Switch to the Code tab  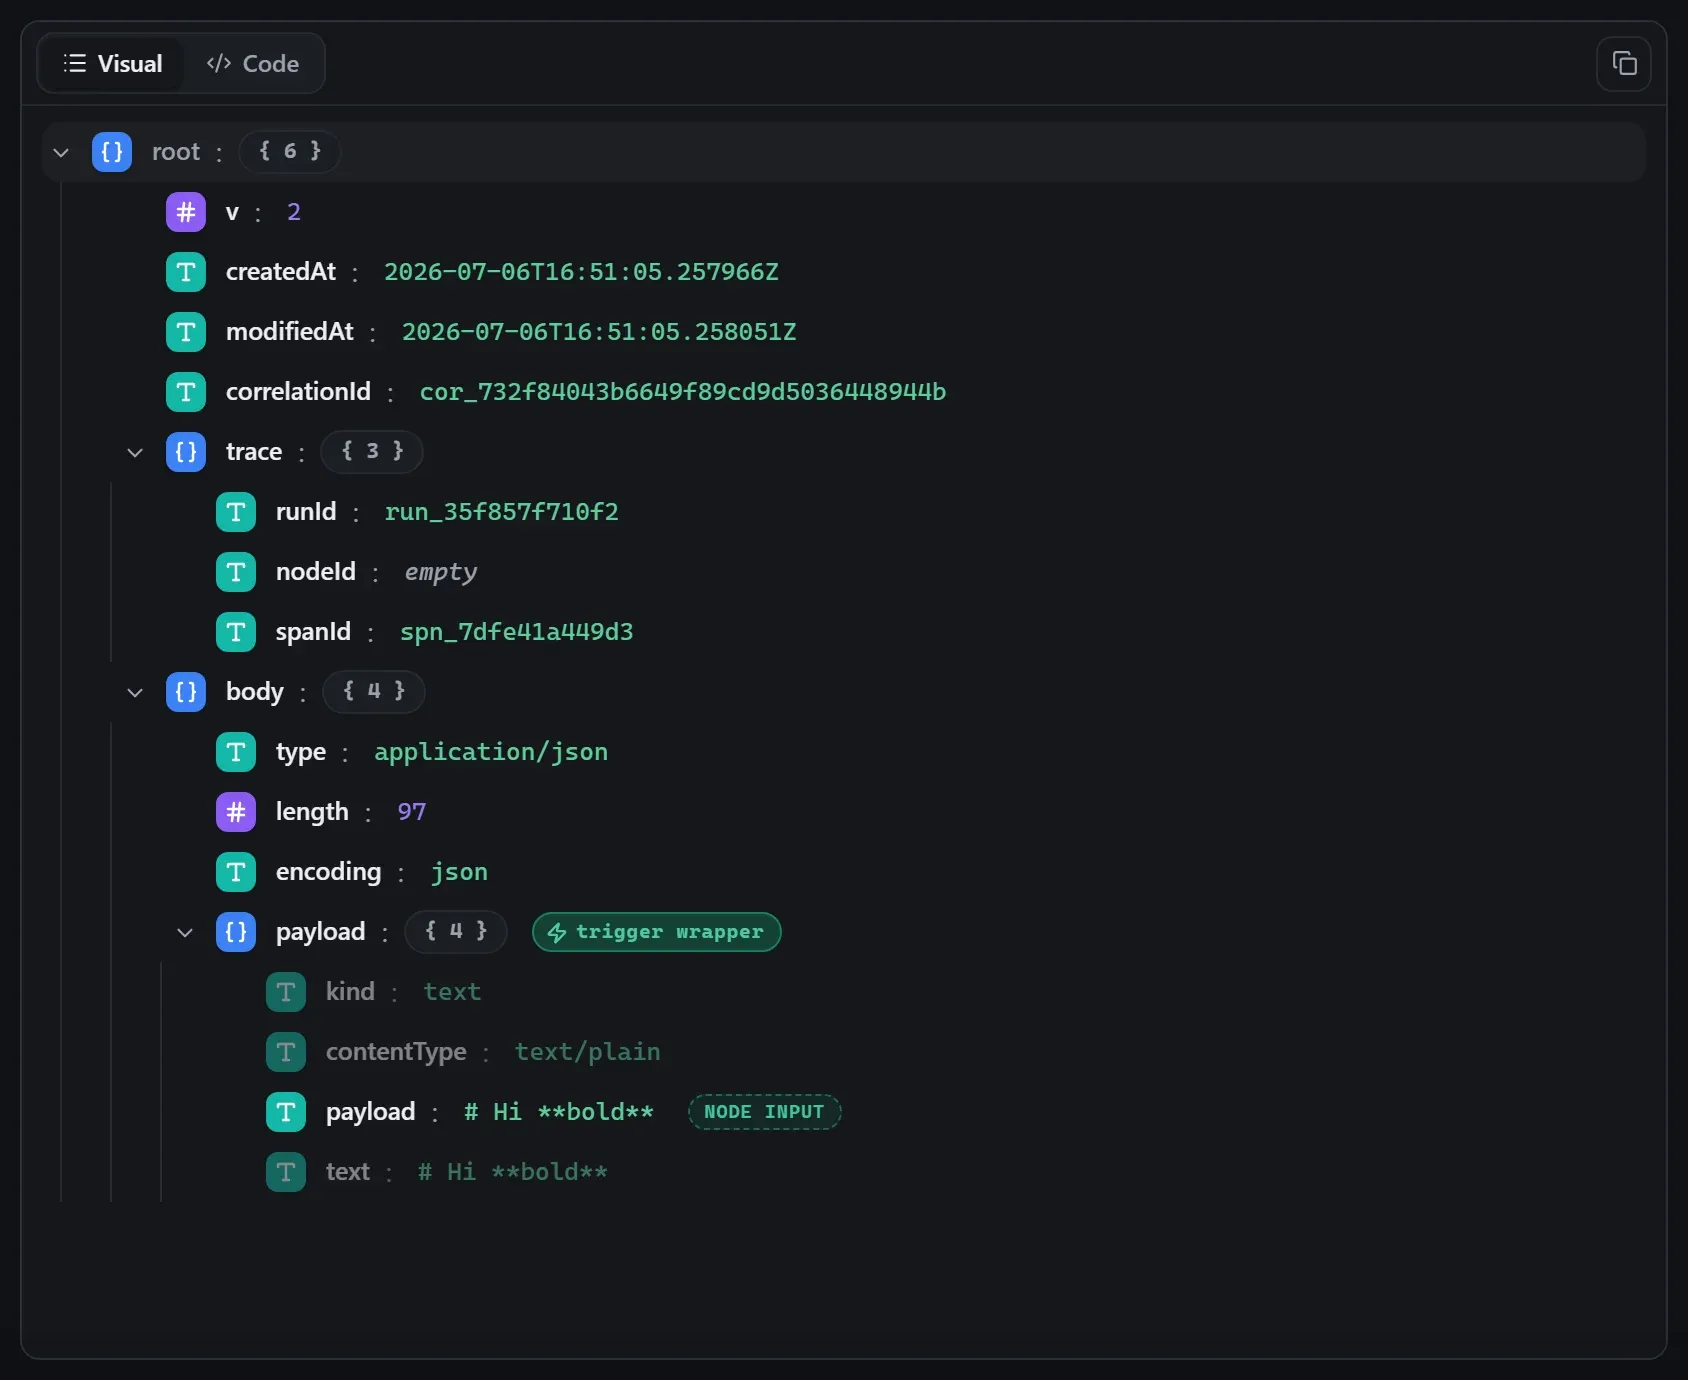(252, 64)
